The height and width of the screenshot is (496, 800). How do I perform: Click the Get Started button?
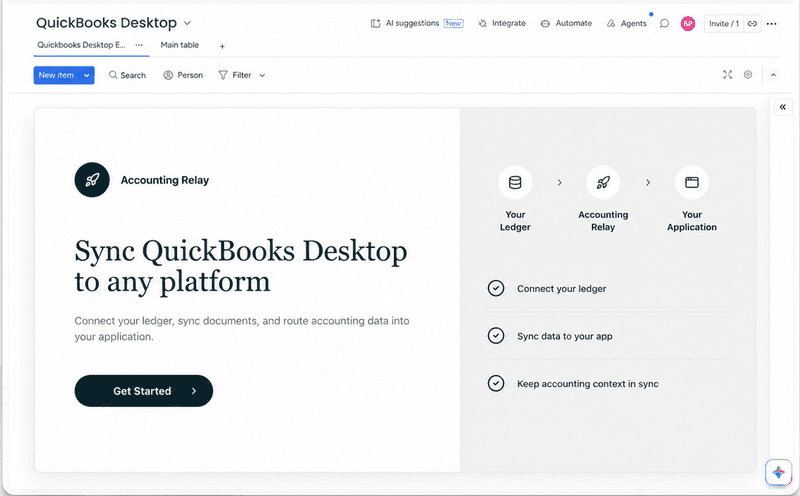(143, 391)
